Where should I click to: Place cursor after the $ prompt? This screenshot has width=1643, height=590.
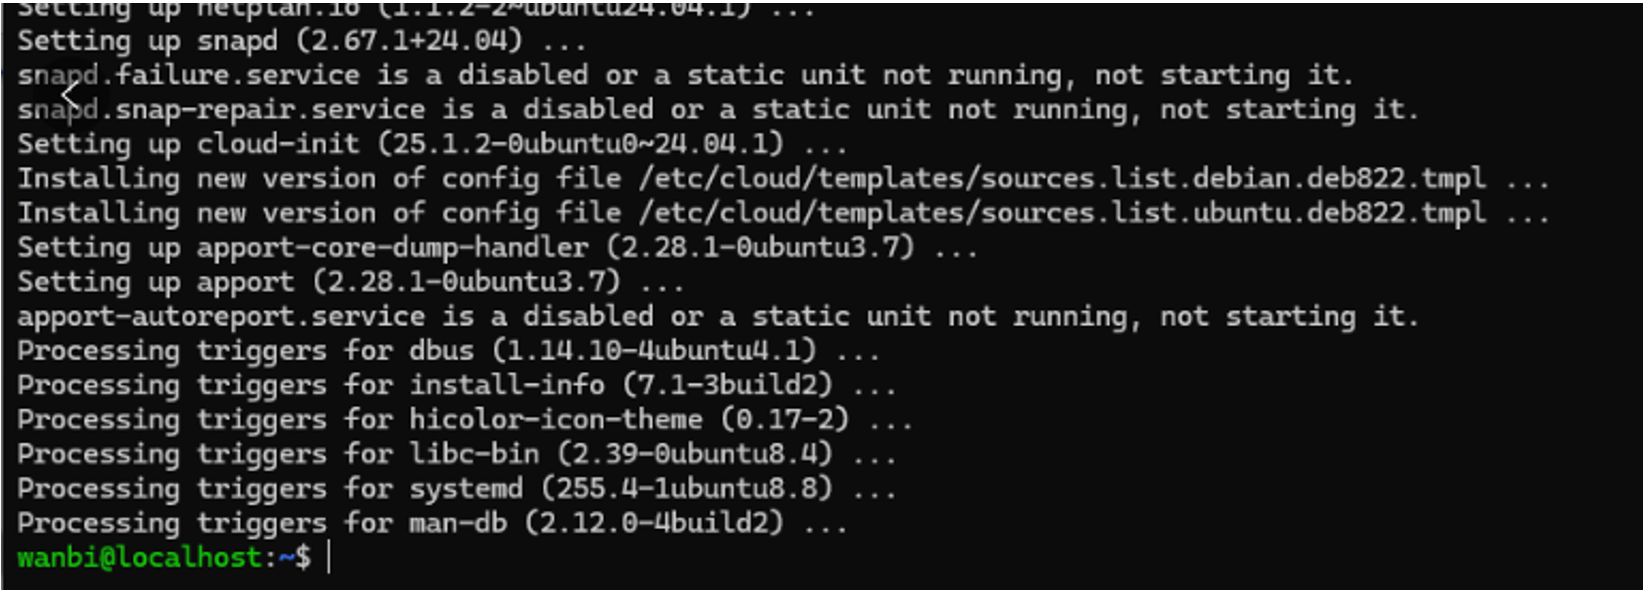tap(328, 557)
